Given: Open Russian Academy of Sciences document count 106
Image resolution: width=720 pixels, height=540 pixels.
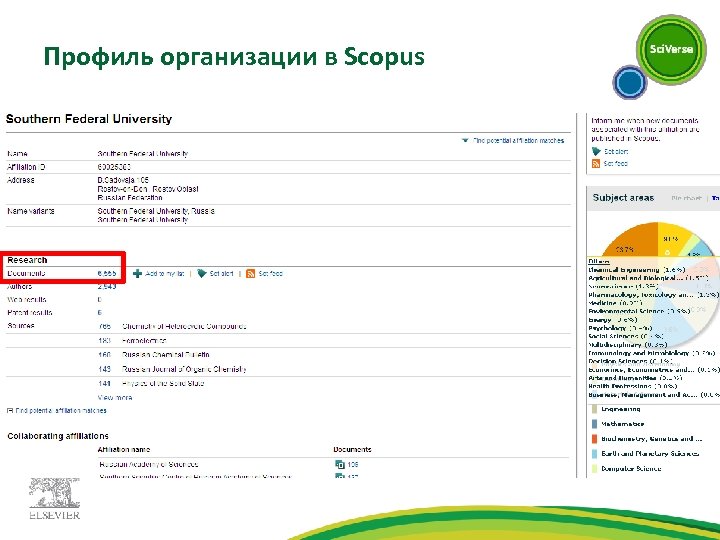Looking at the screenshot, I should tap(353, 465).
